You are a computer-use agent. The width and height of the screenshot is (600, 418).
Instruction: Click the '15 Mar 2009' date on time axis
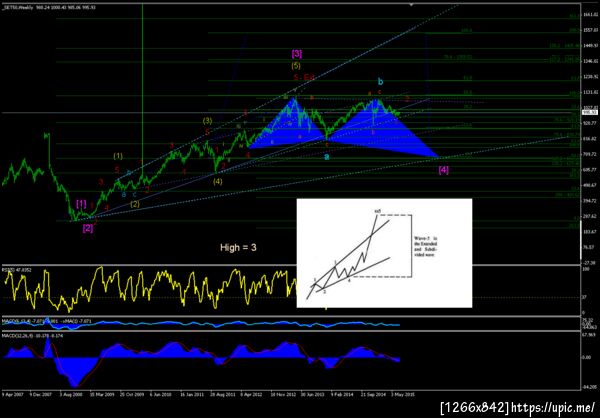click(x=102, y=393)
